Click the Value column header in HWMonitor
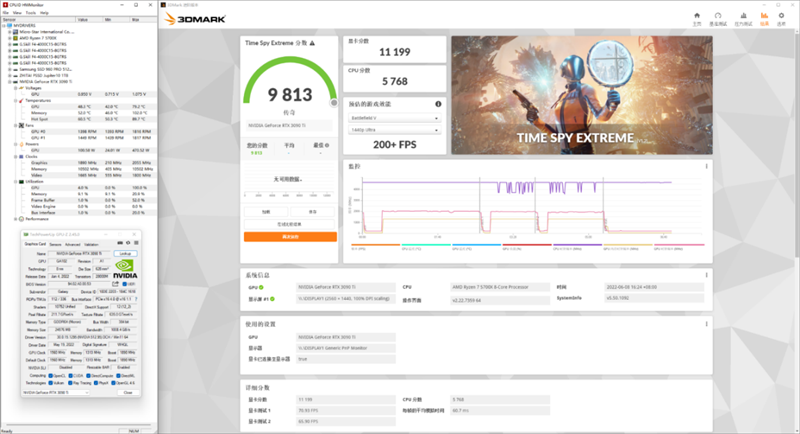 tap(89, 19)
